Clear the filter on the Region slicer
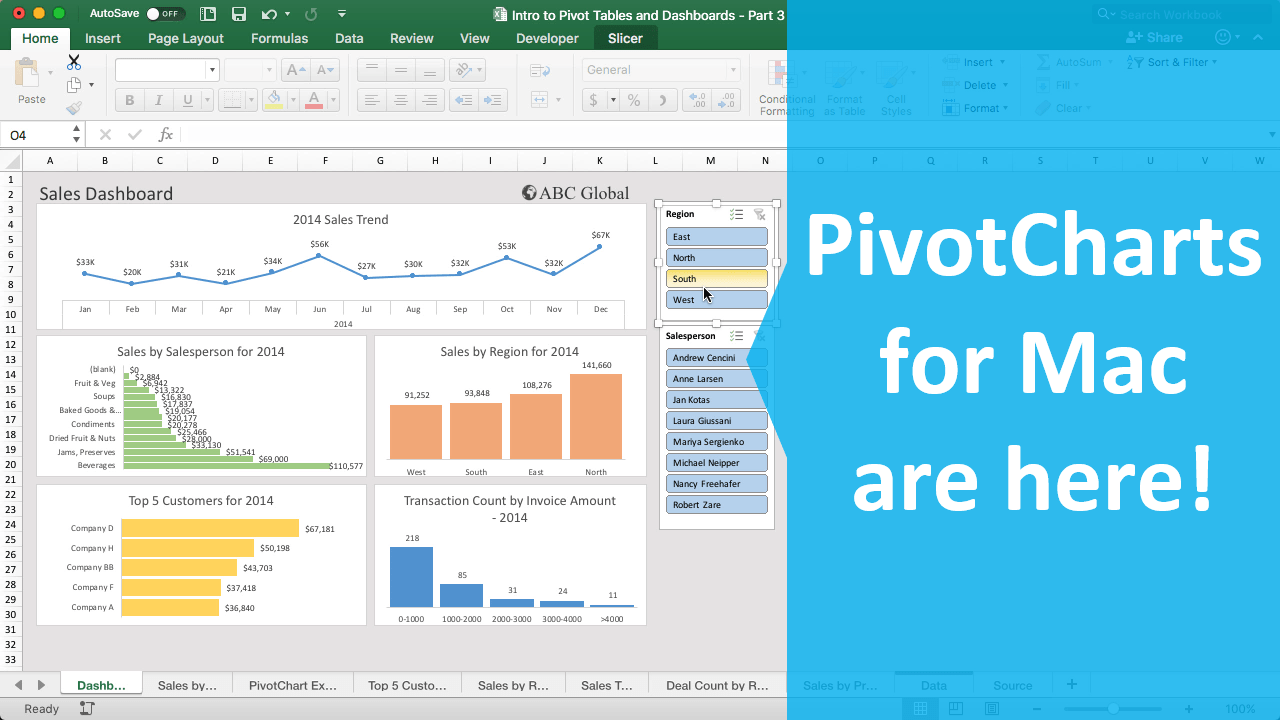The height and width of the screenshot is (720, 1280). click(x=759, y=214)
